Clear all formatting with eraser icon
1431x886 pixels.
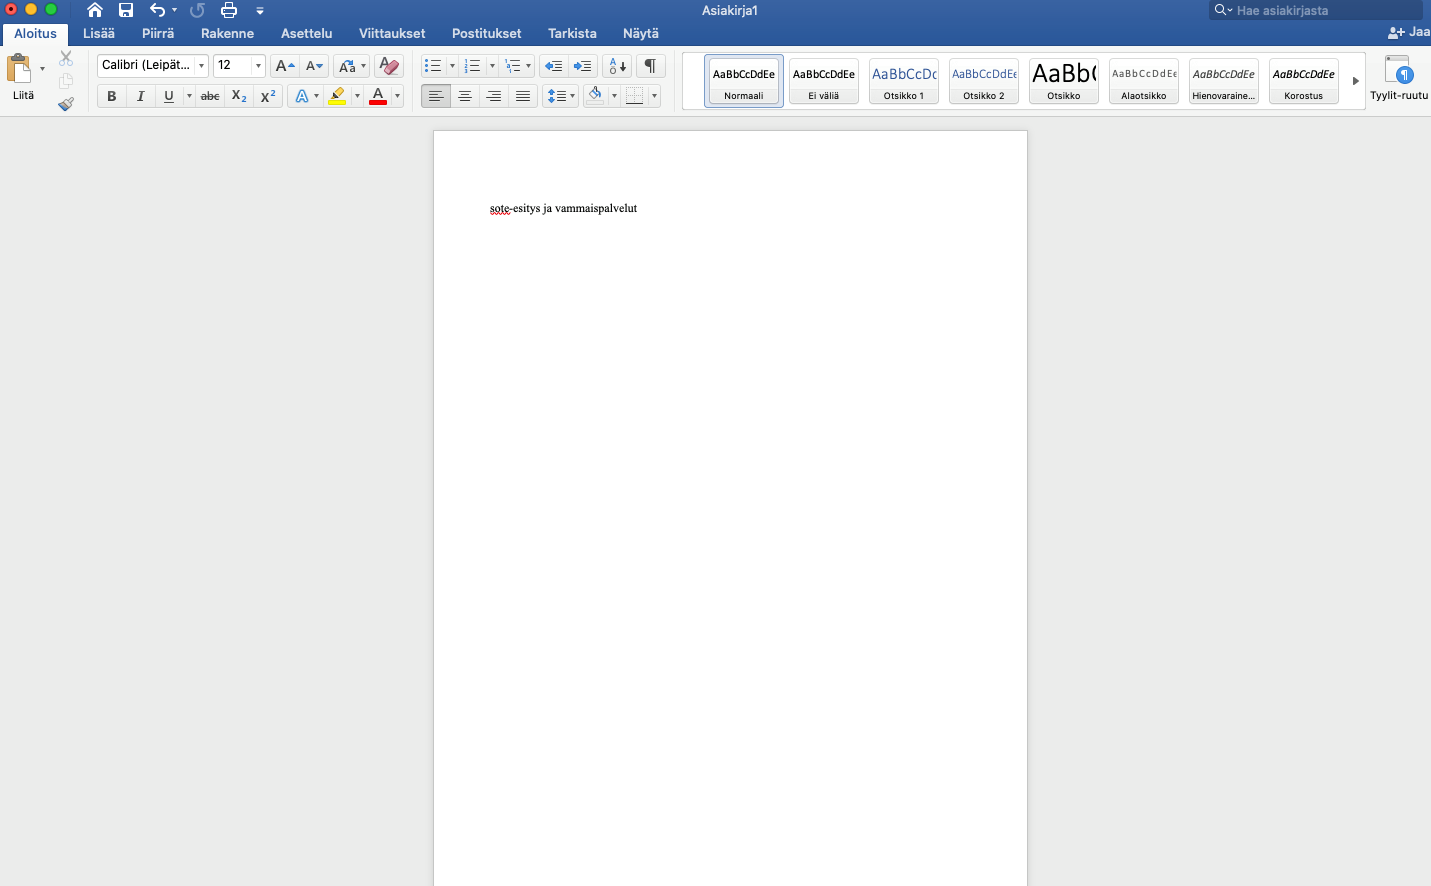pos(389,66)
